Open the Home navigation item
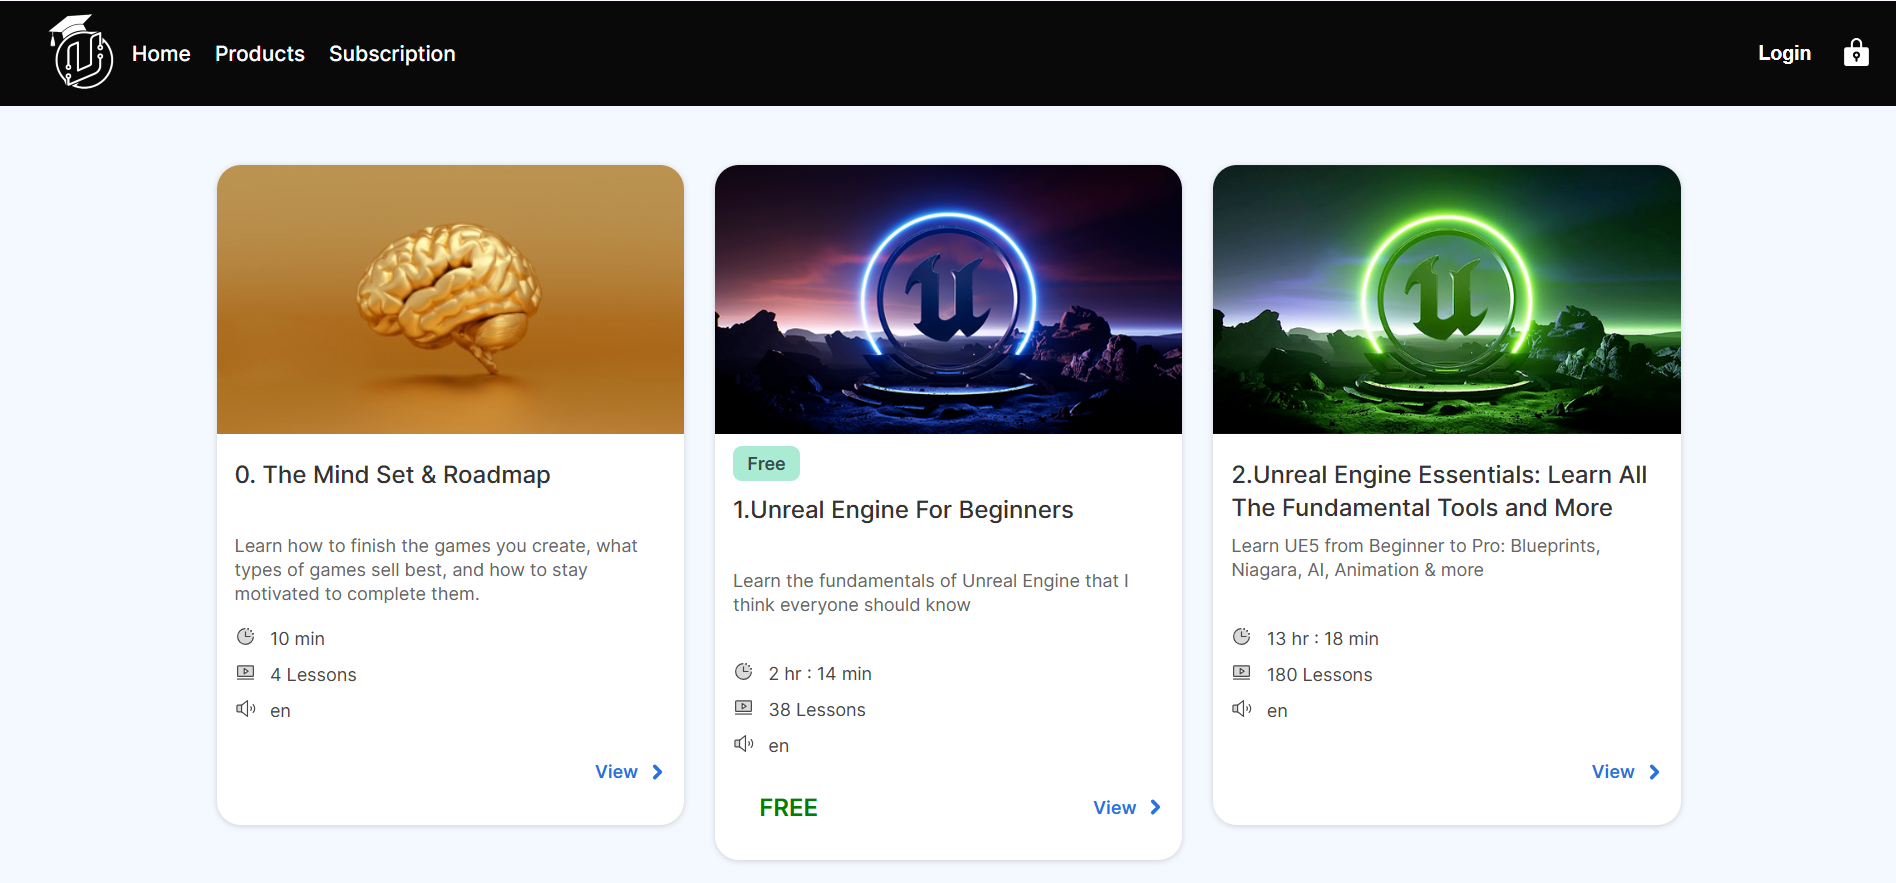Viewport: 1896px width, 883px height. pos(161,53)
